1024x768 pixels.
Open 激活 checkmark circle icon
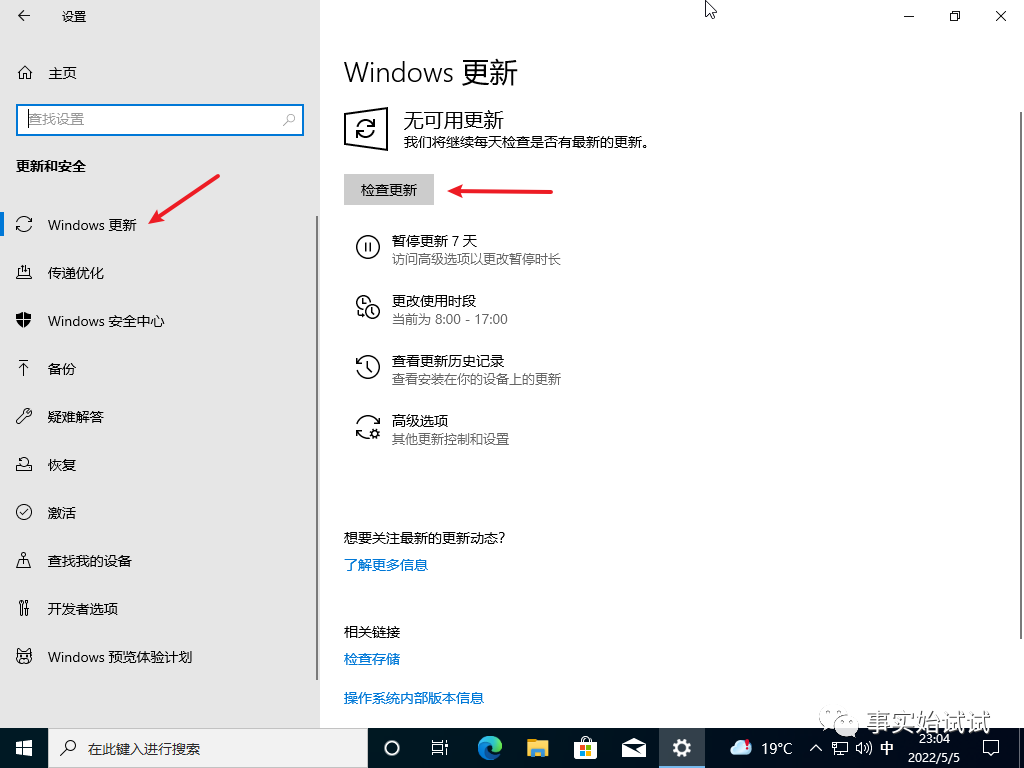[24, 513]
